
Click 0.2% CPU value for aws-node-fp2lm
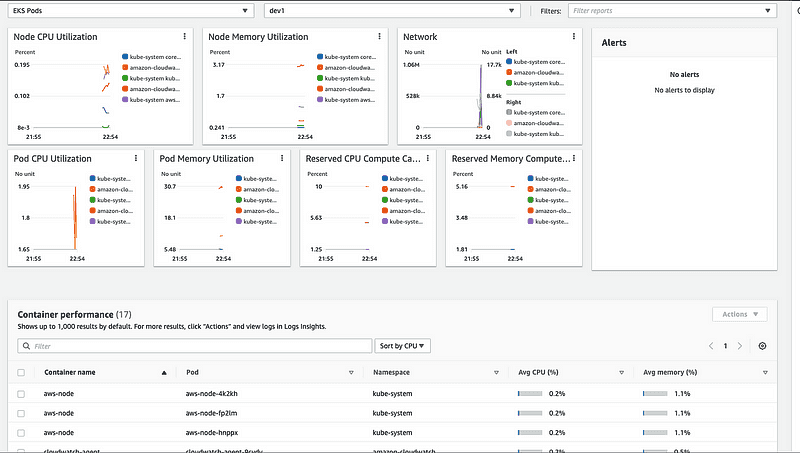coord(557,413)
